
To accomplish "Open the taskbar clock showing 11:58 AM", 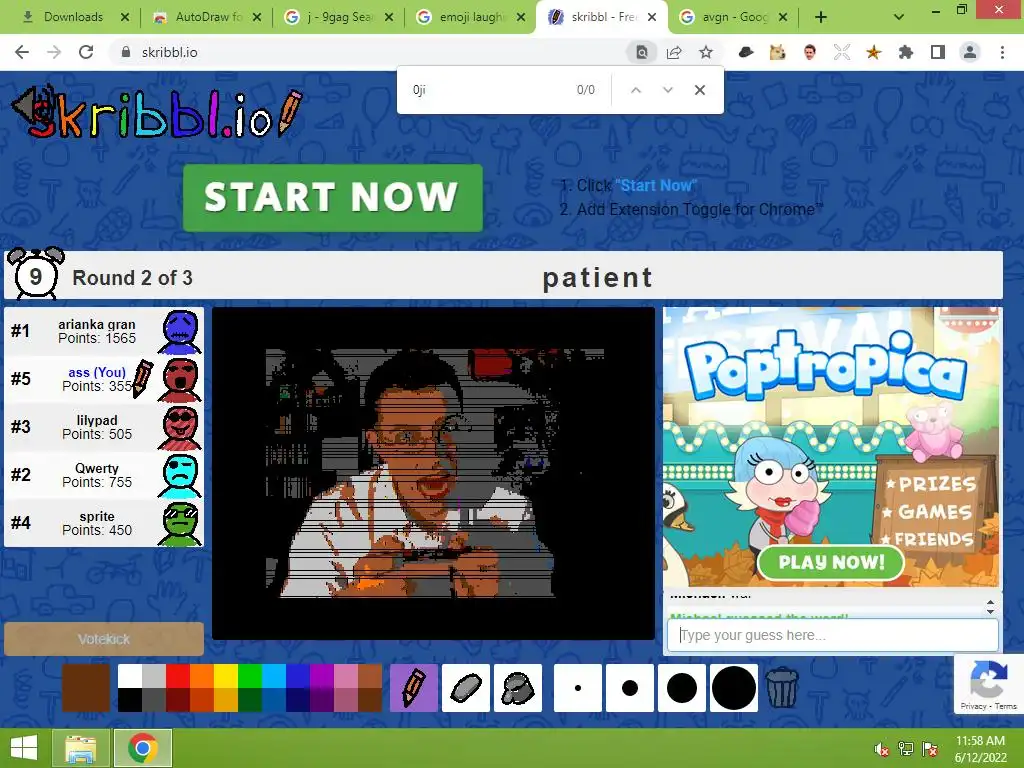I will [980, 748].
